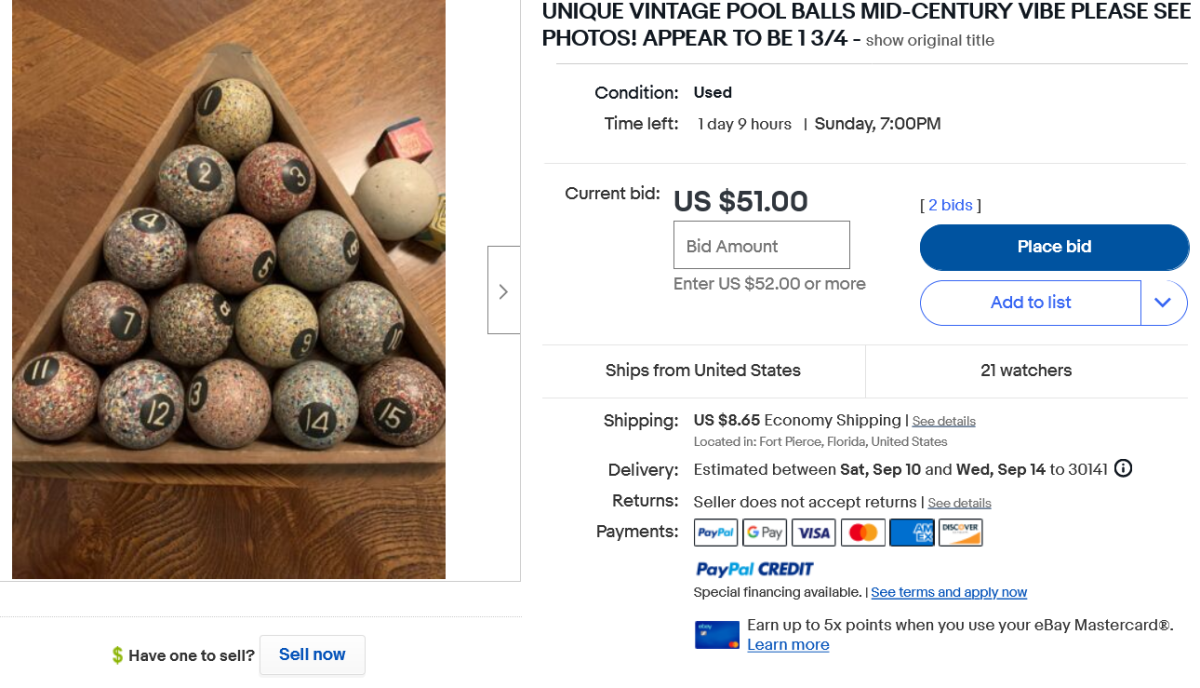Click show original title link
This screenshot has height=688, width=1200.
pos(930,41)
